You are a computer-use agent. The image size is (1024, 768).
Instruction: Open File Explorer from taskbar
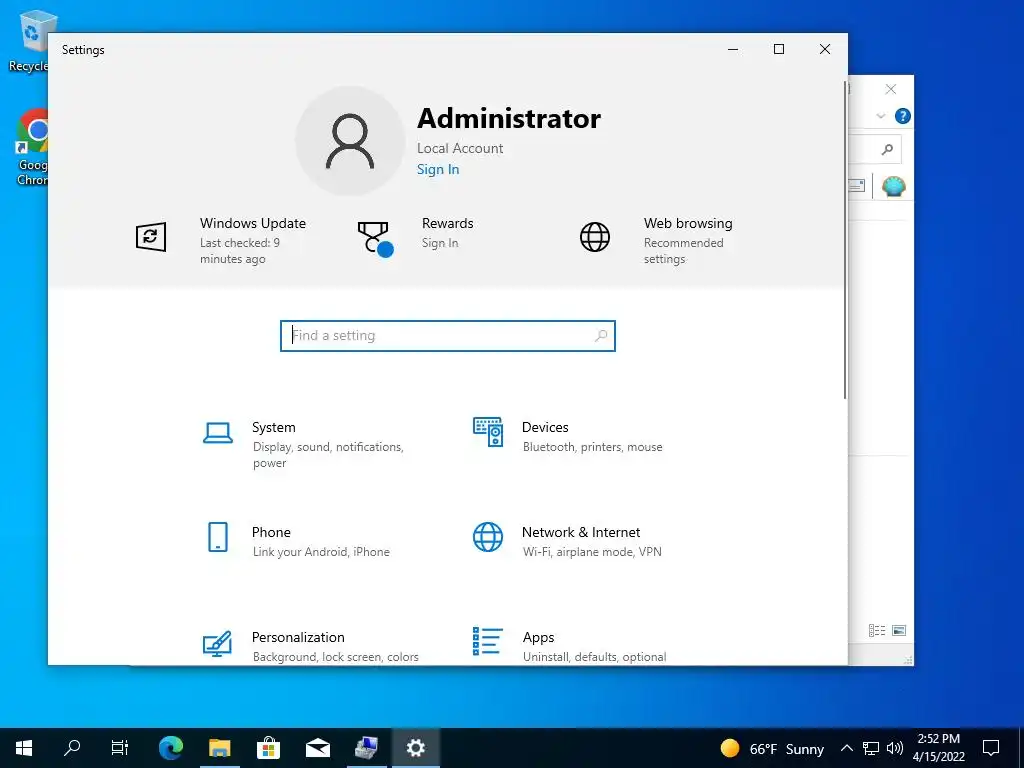pyautogui.click(x=220, y=748)
